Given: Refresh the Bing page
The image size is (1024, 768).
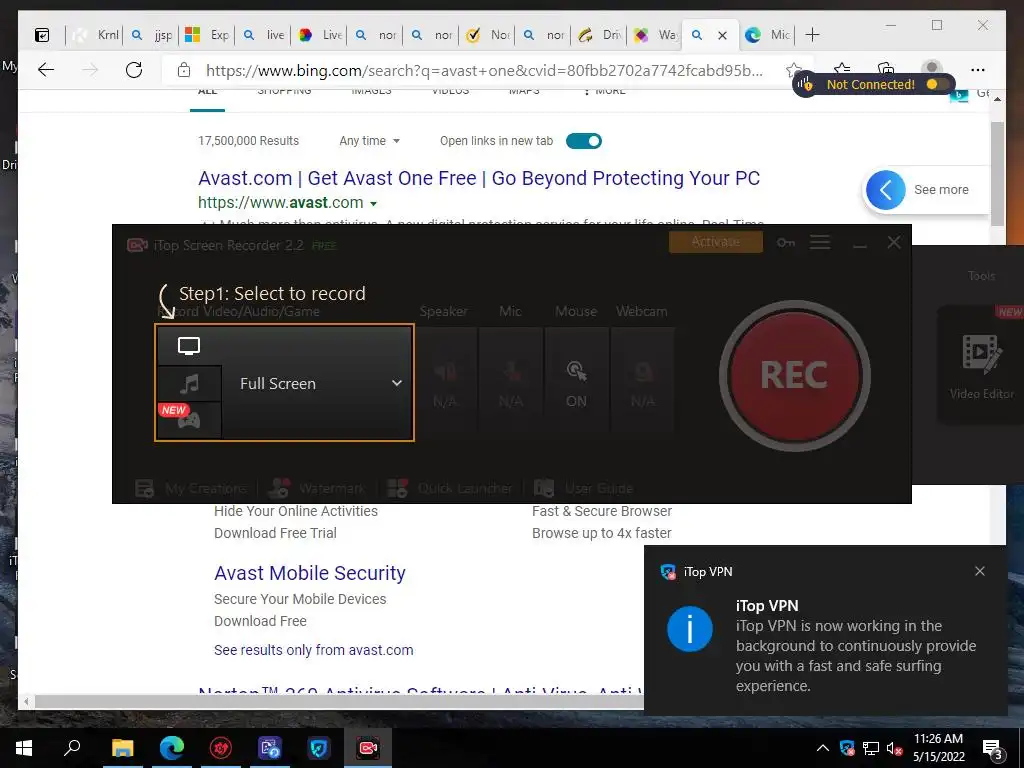Looking at the screenshot, I should pos(134,70).
